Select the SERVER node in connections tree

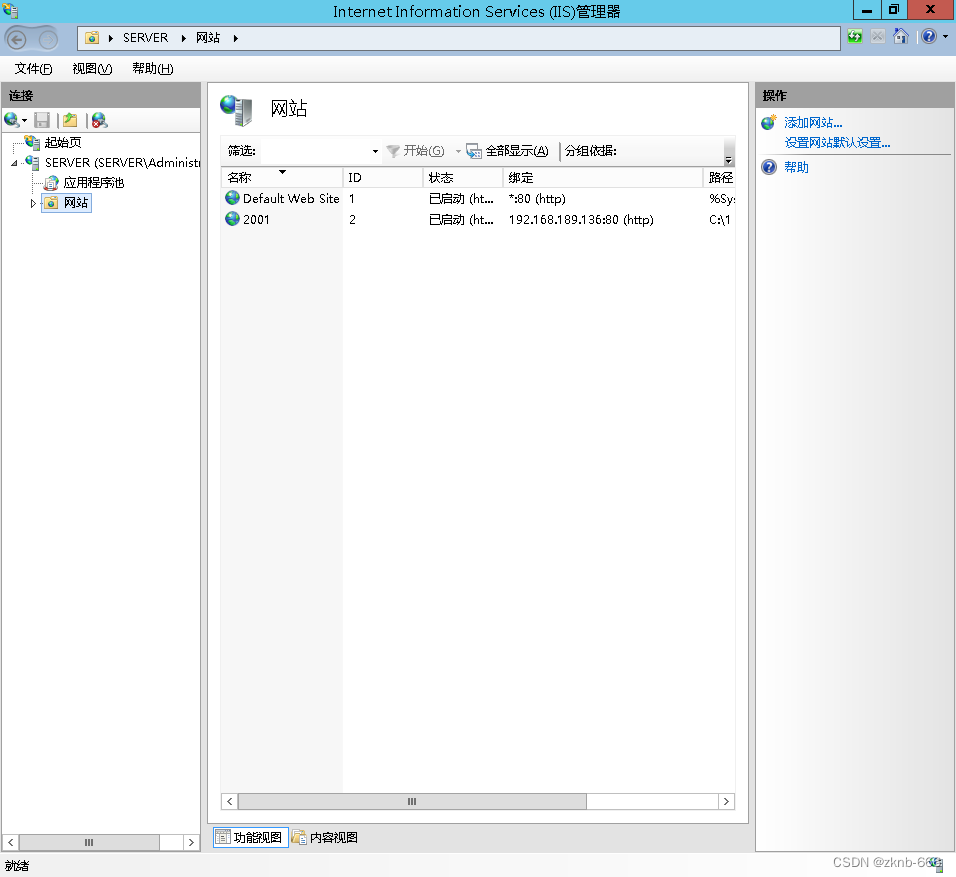click(x=123, y=162)
